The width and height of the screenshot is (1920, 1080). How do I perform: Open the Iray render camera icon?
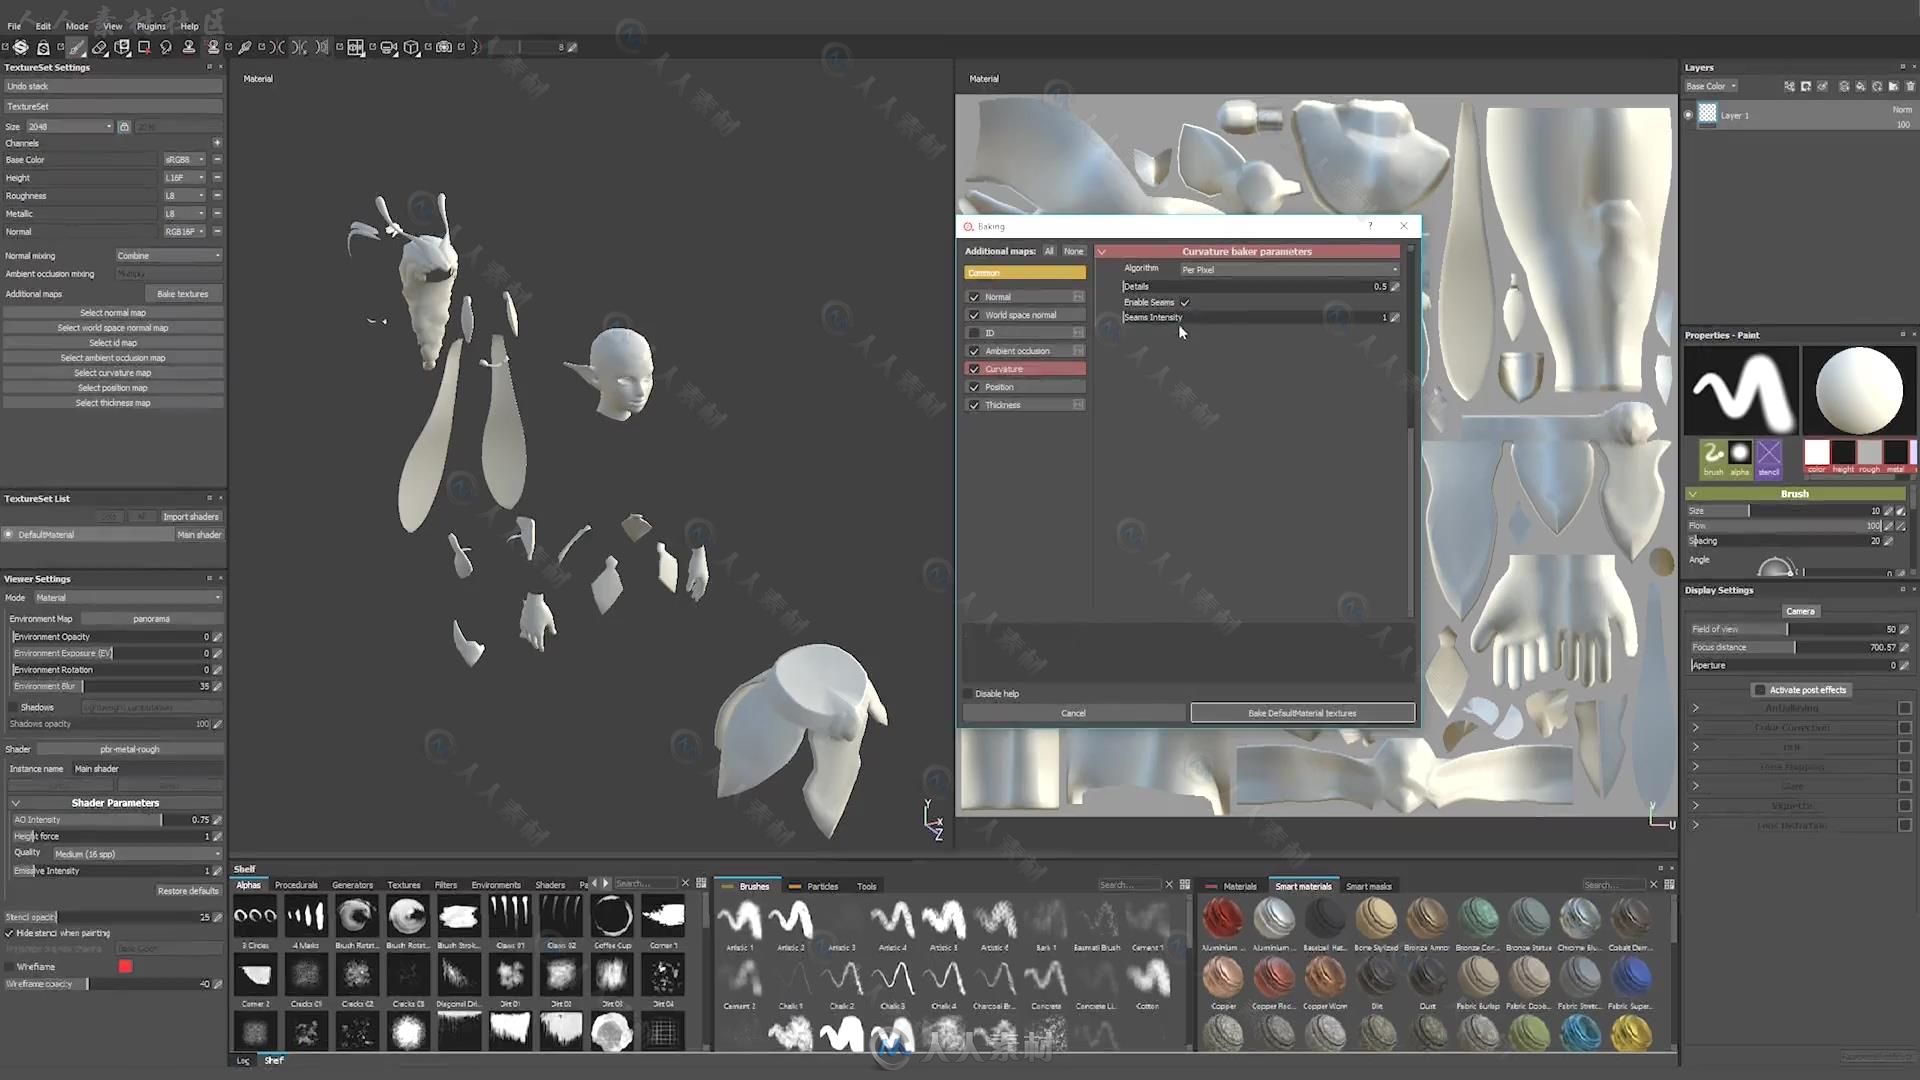(x=444, y=47)
